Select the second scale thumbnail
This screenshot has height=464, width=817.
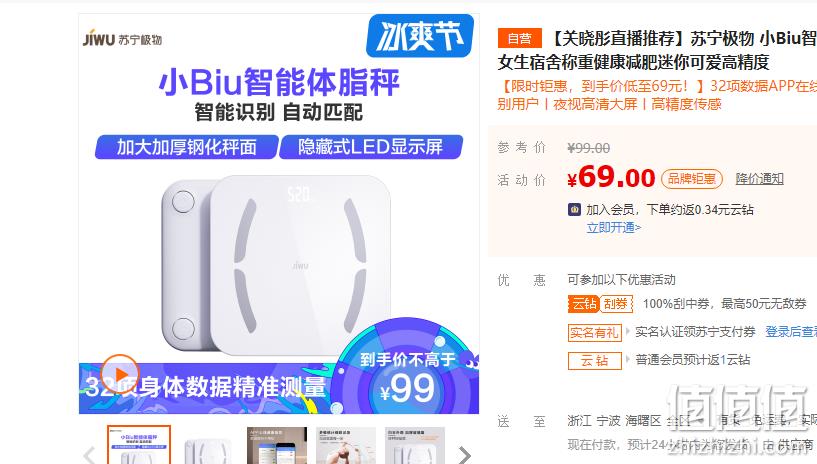click(208, 446)
